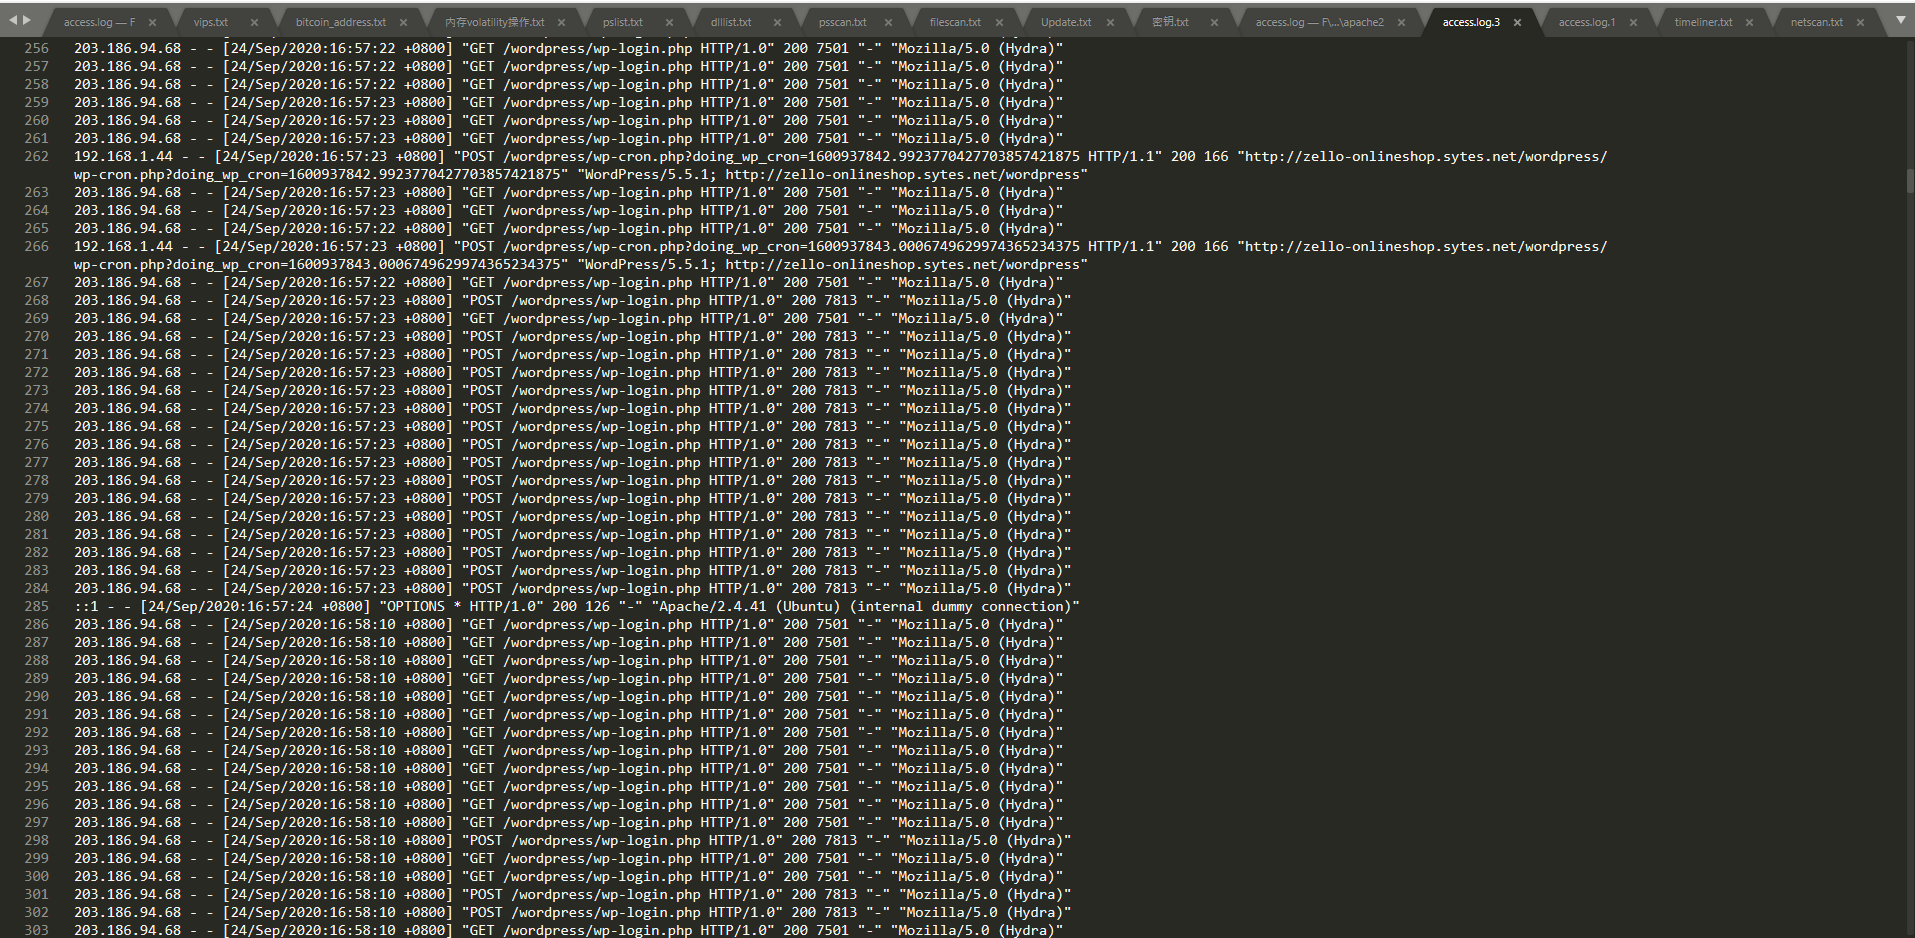Close the access.log — F\...\apache2 tab

tap(1401, 22)
